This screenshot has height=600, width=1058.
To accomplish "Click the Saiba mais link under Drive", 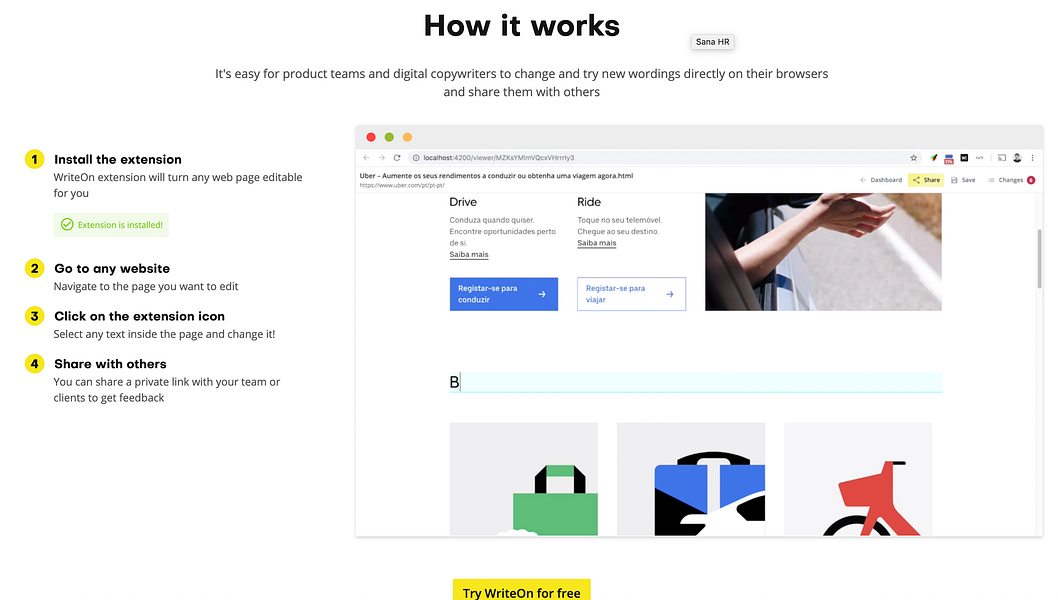I will tap(469, 254).
